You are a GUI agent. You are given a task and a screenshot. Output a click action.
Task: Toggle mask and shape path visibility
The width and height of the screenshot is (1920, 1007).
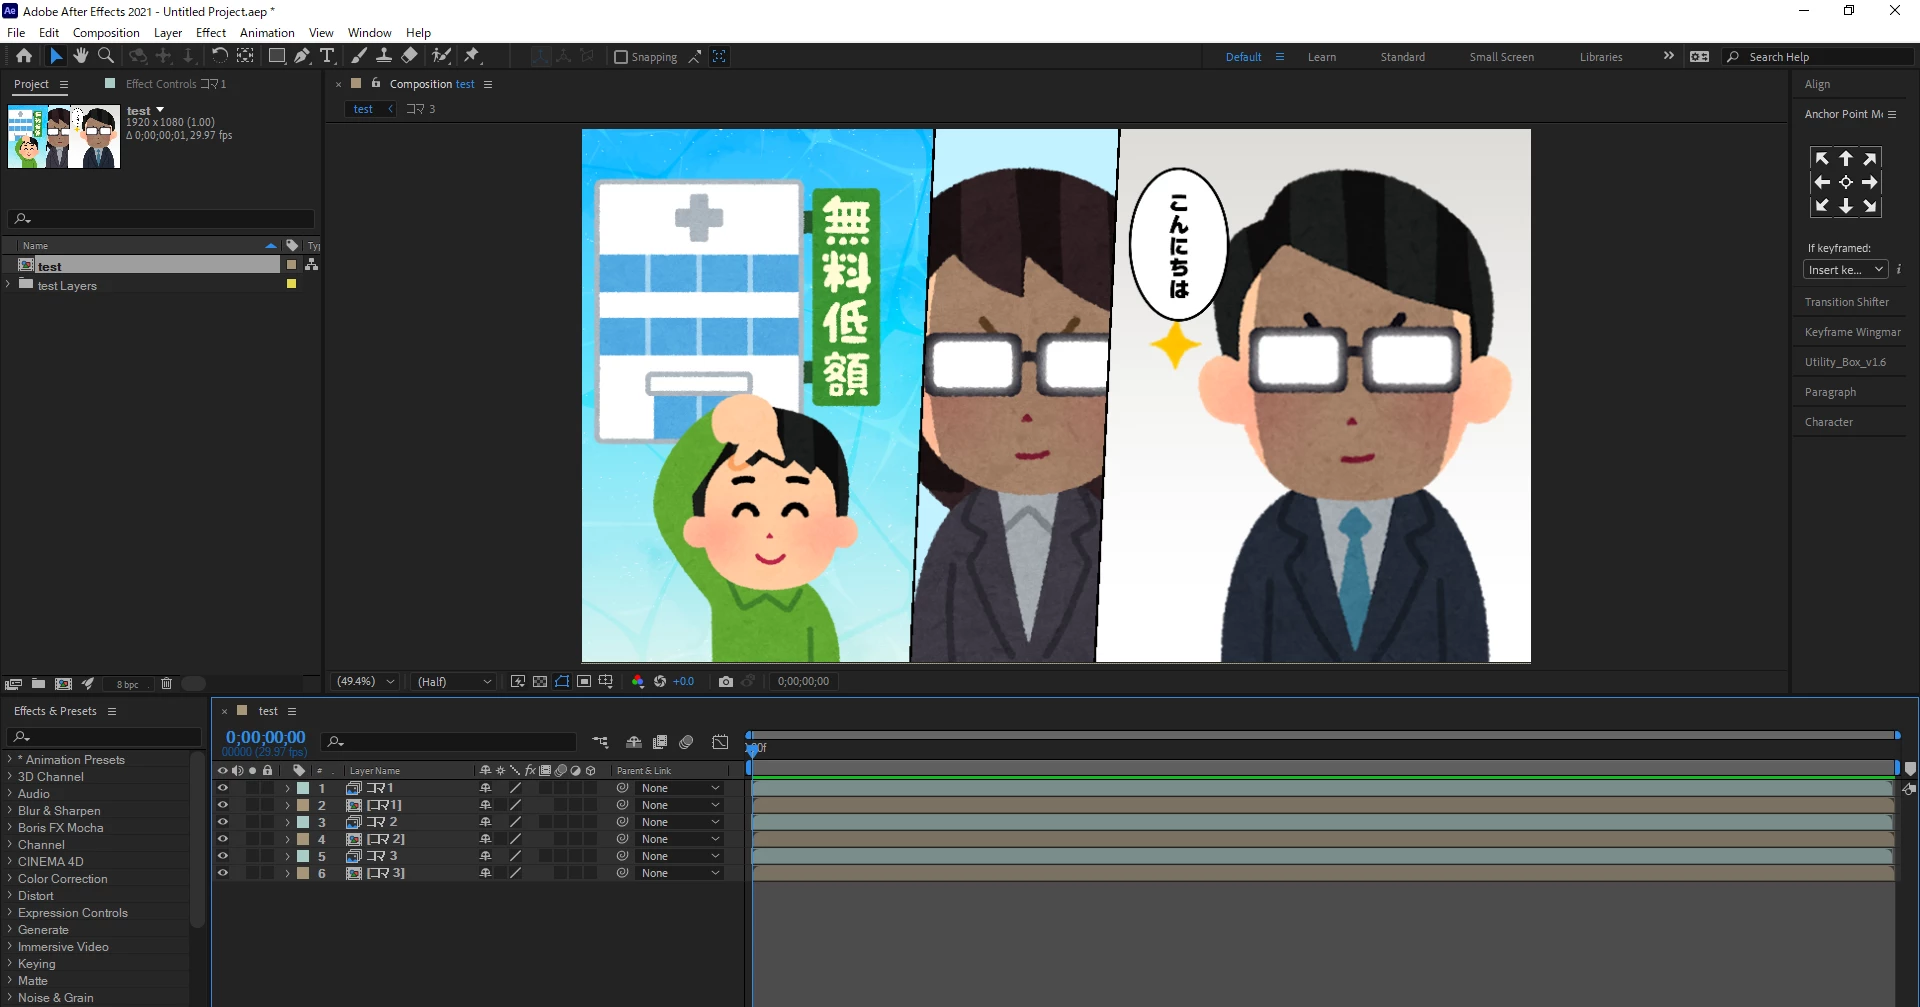562,682
